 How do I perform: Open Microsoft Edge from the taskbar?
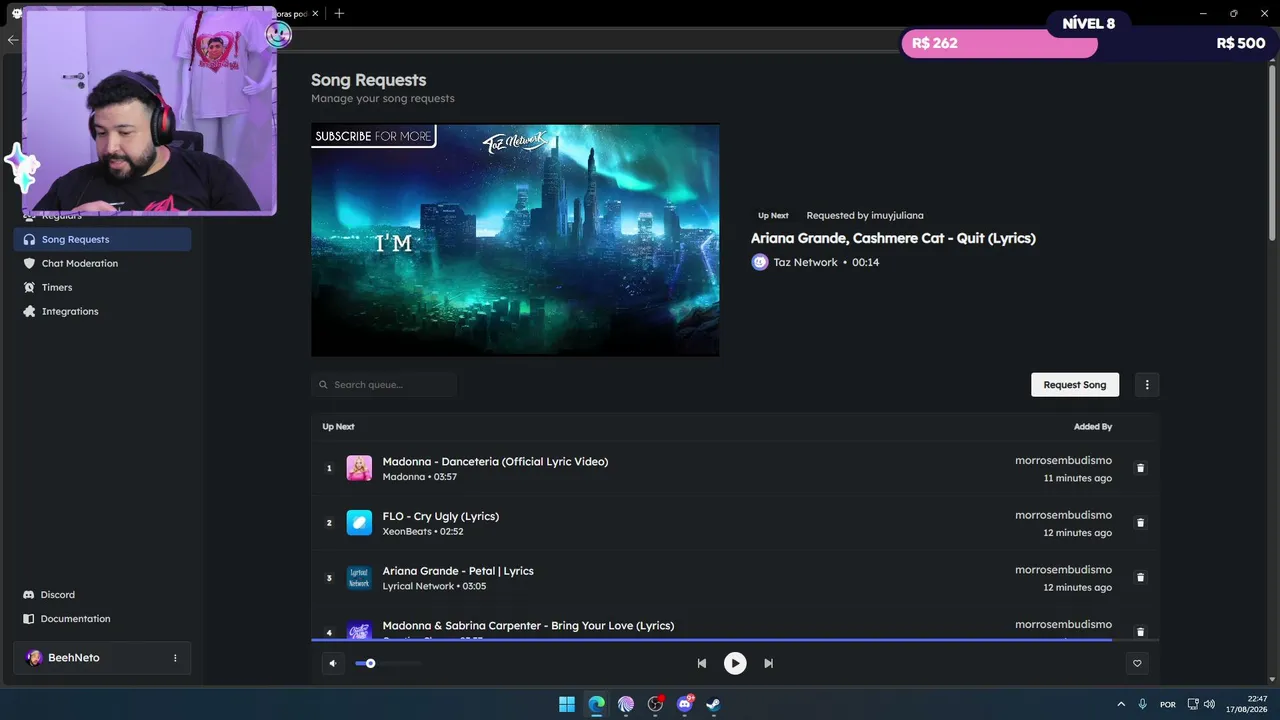click(597, 704)
